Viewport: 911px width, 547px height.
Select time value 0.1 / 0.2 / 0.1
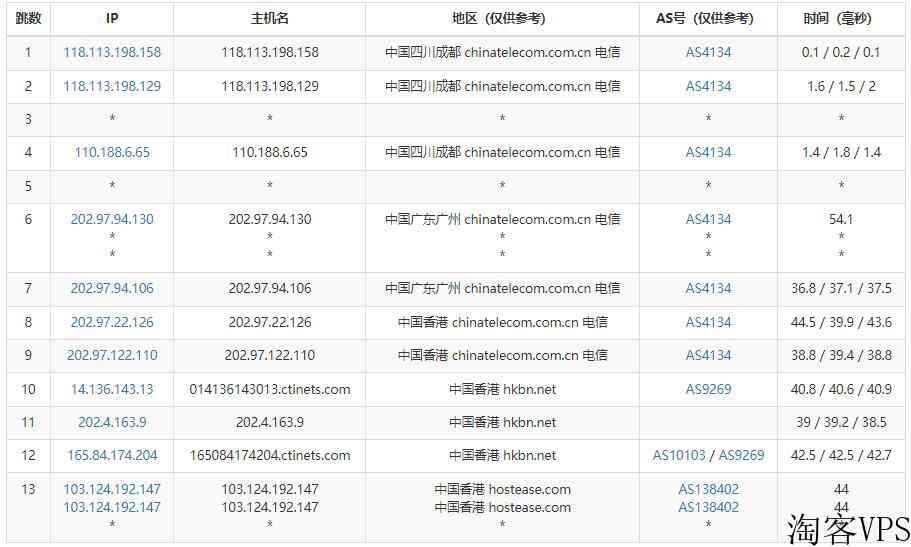click(x=841, y=52)
